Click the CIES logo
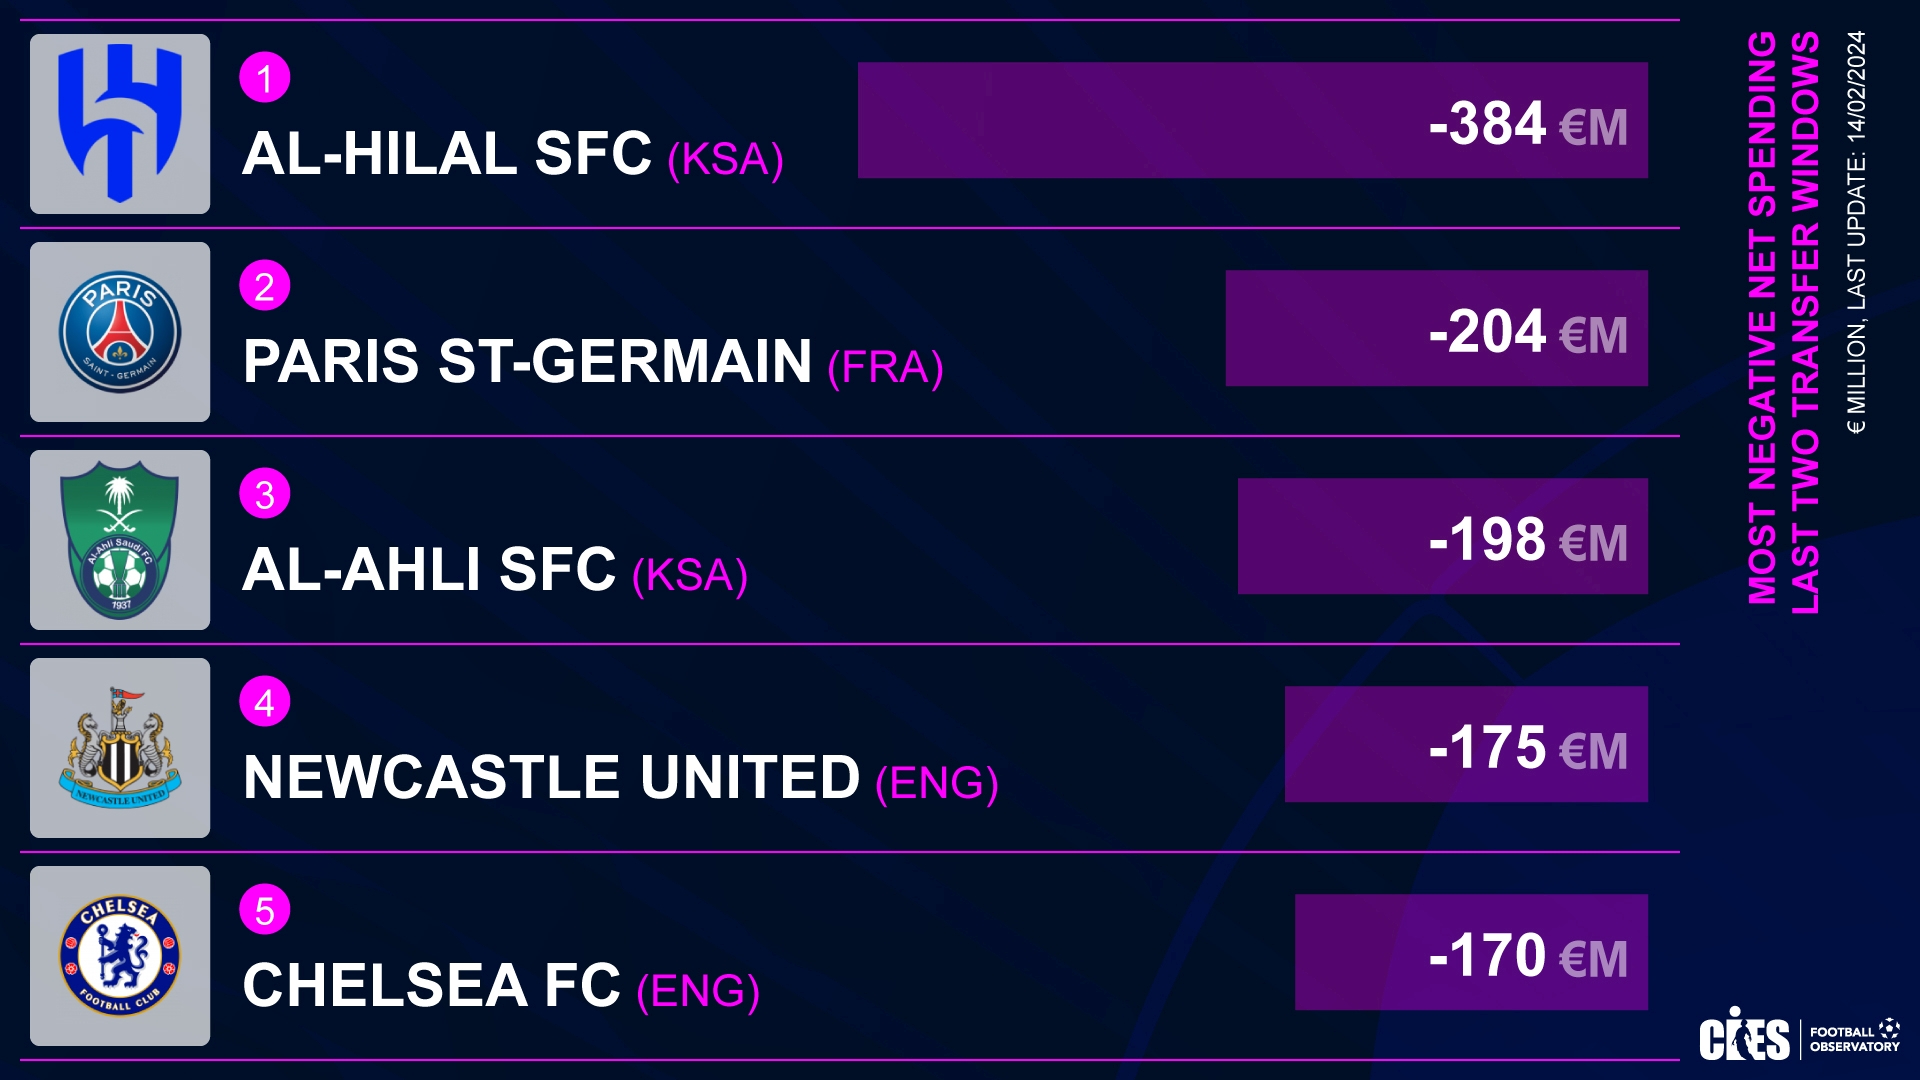 click(x=1744, y=1035)
